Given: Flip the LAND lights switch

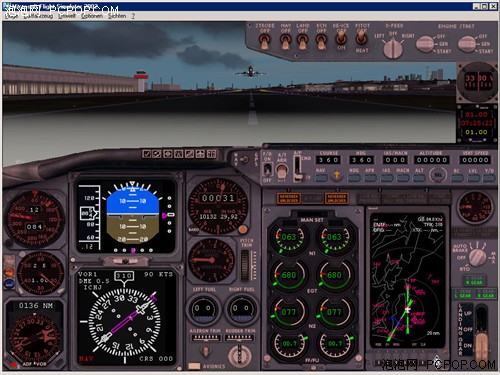Looking at the screenshot, I should point(302,42).
